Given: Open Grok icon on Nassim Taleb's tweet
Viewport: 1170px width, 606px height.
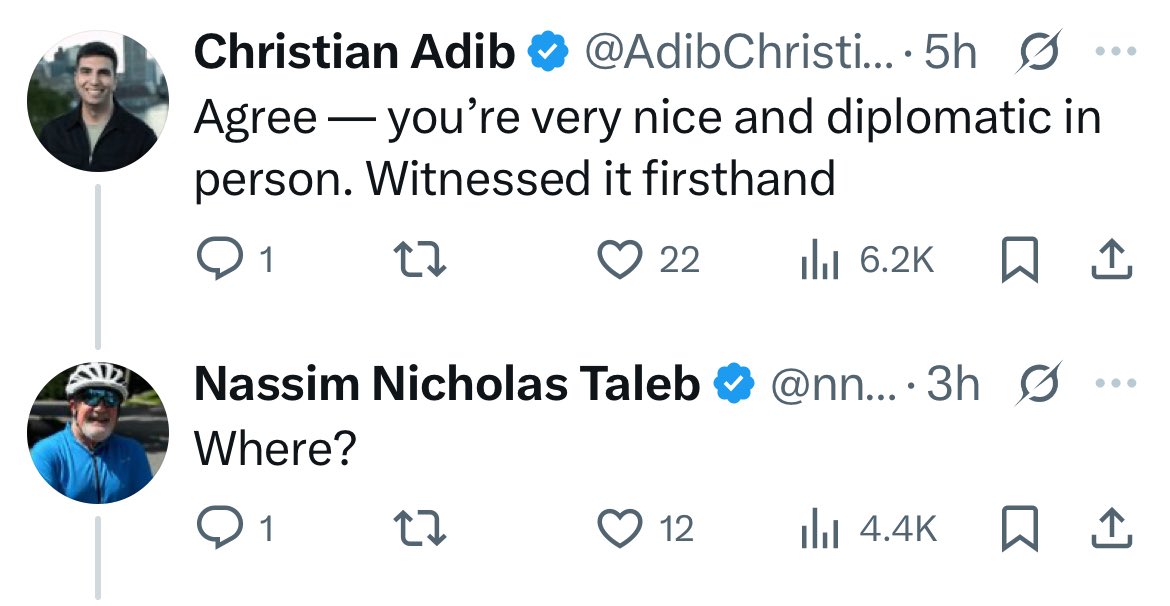Looking at the screenshot, I should [x=1039, y=383].
